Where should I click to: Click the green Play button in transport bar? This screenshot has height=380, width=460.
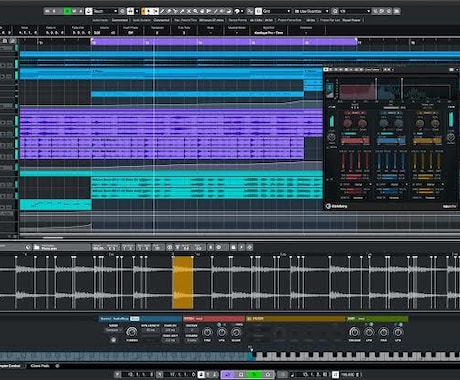point(255,375)
